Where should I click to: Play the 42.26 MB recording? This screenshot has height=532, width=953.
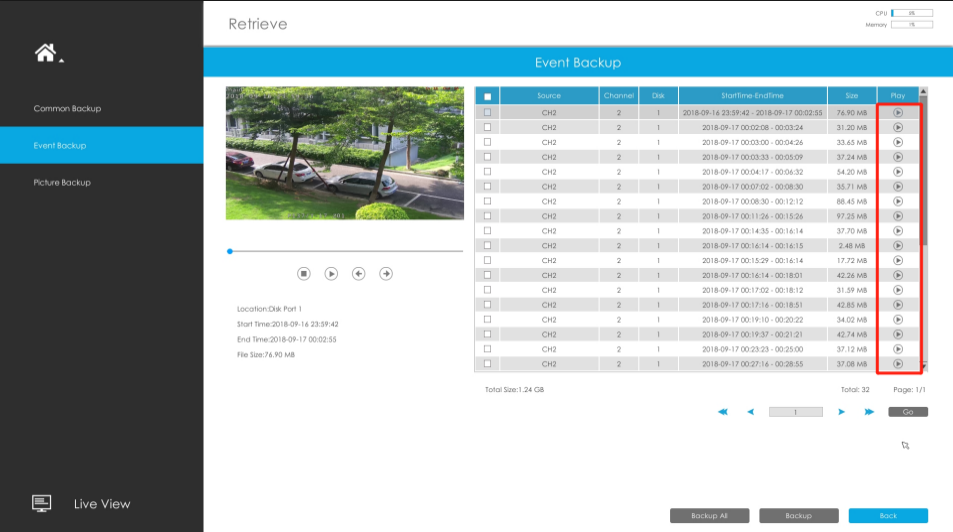click(x=898, y=275)
